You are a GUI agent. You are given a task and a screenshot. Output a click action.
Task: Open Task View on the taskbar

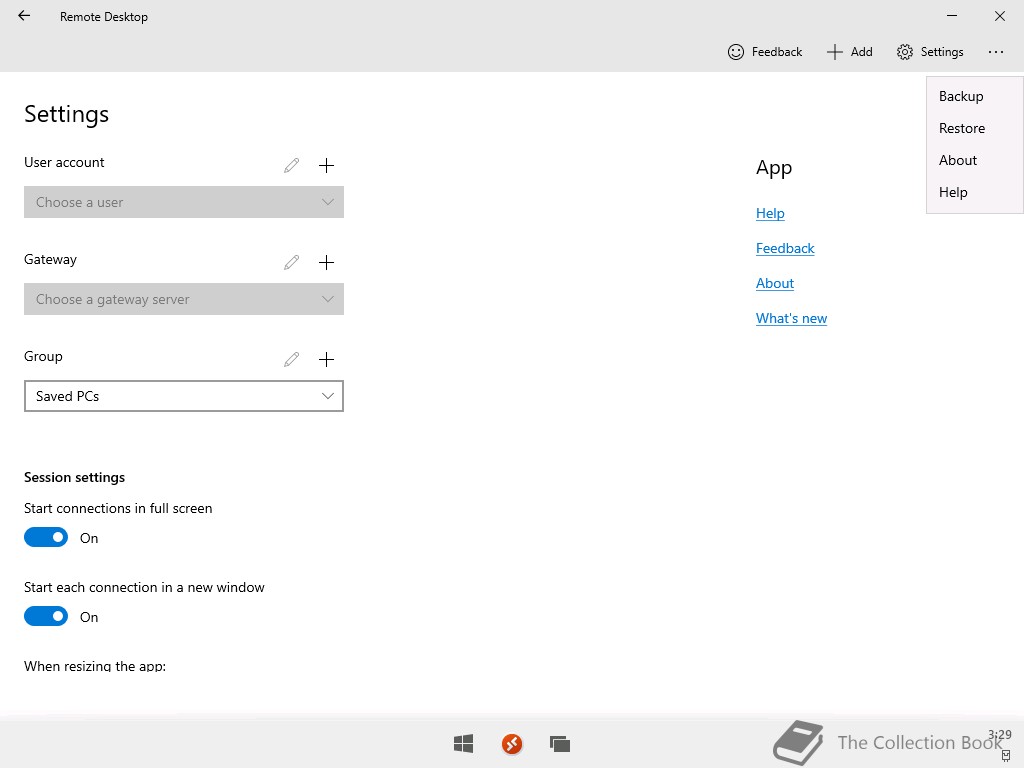(560, 743)
